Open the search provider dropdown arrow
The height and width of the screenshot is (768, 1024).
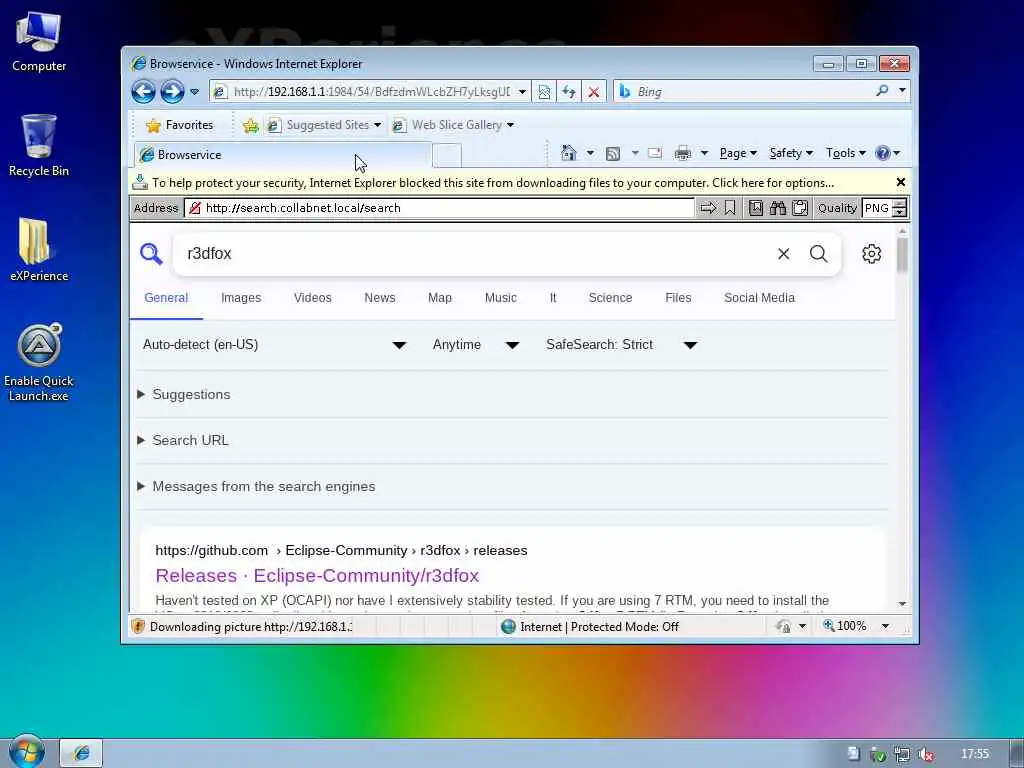(x=902, y=91)
